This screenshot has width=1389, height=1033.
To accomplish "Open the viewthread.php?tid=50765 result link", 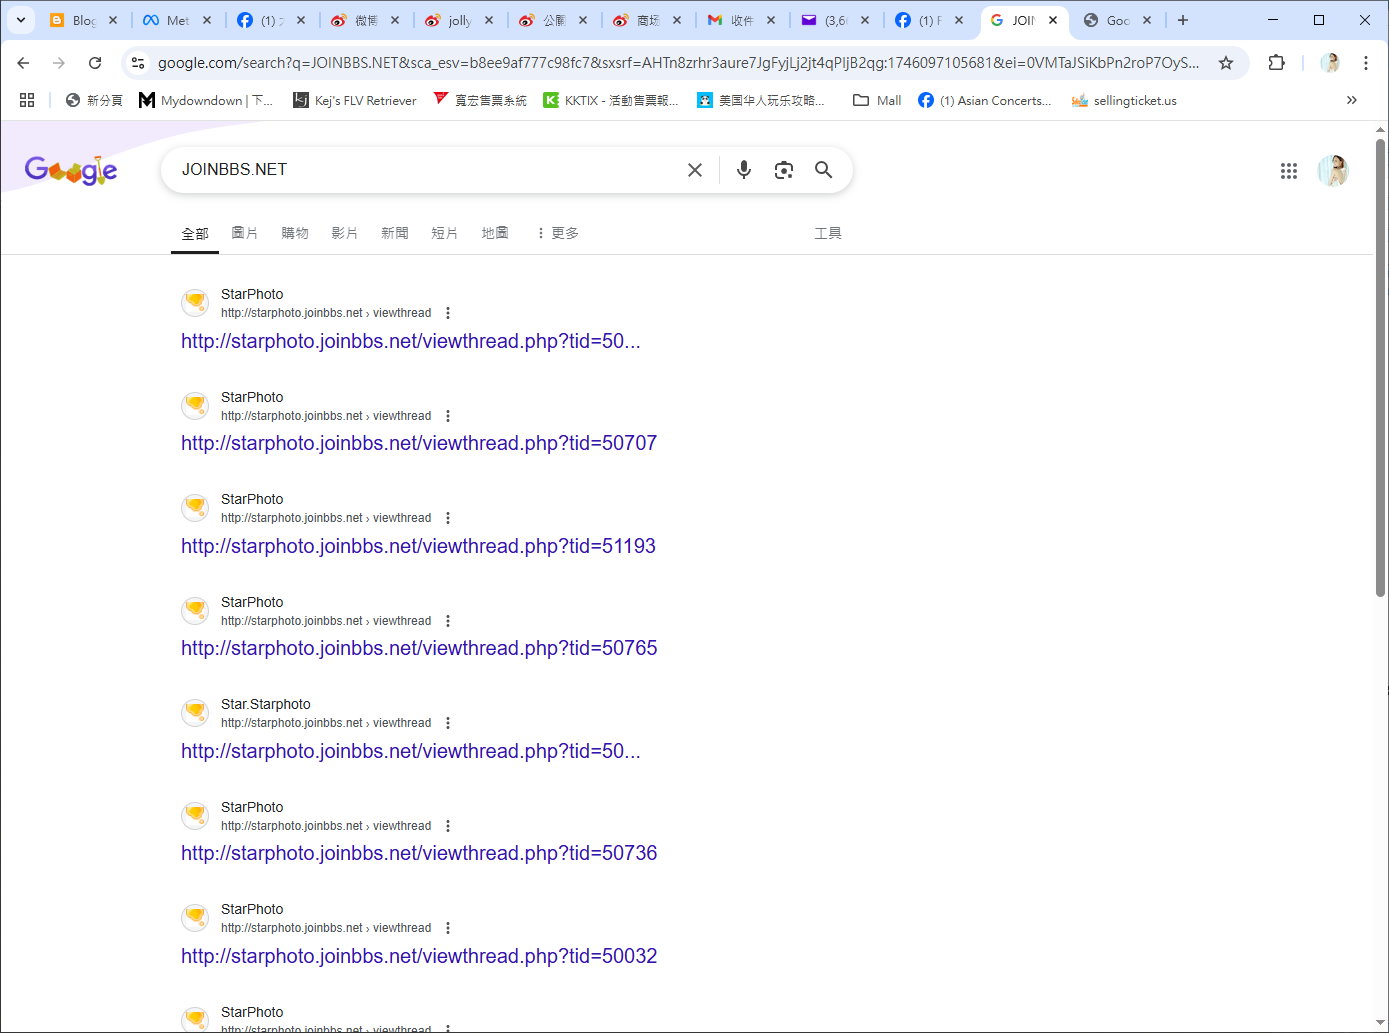I will point(419,648).
